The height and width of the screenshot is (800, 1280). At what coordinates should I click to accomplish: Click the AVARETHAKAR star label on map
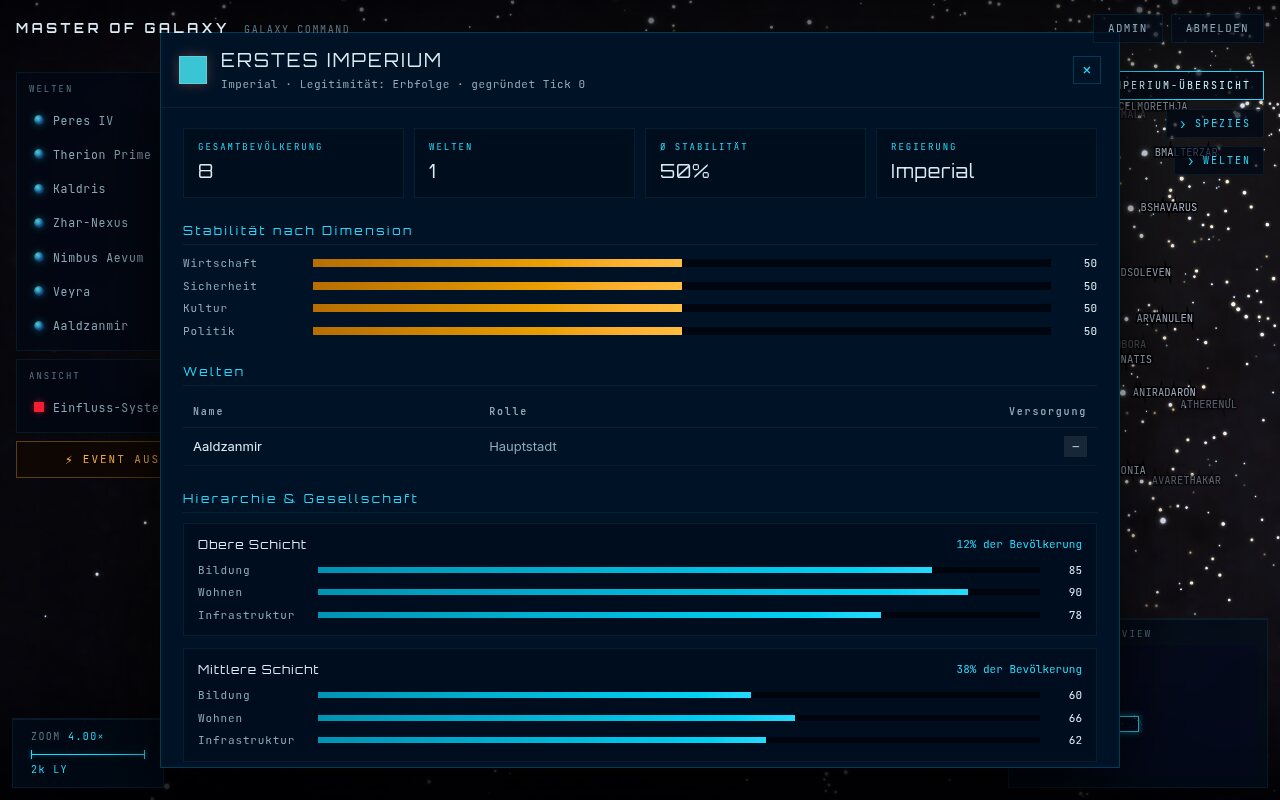pos(1186,481)
